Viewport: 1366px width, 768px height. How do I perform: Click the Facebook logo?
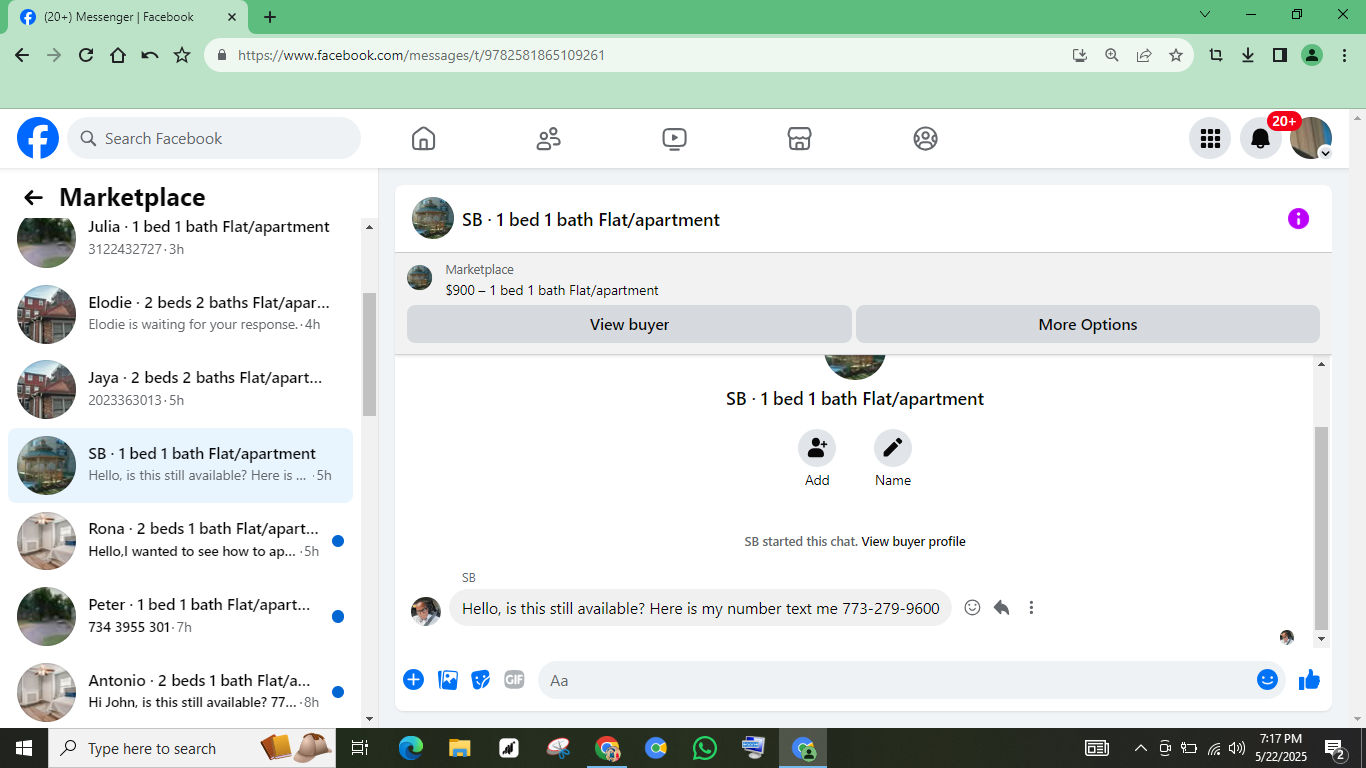(38, 138)
